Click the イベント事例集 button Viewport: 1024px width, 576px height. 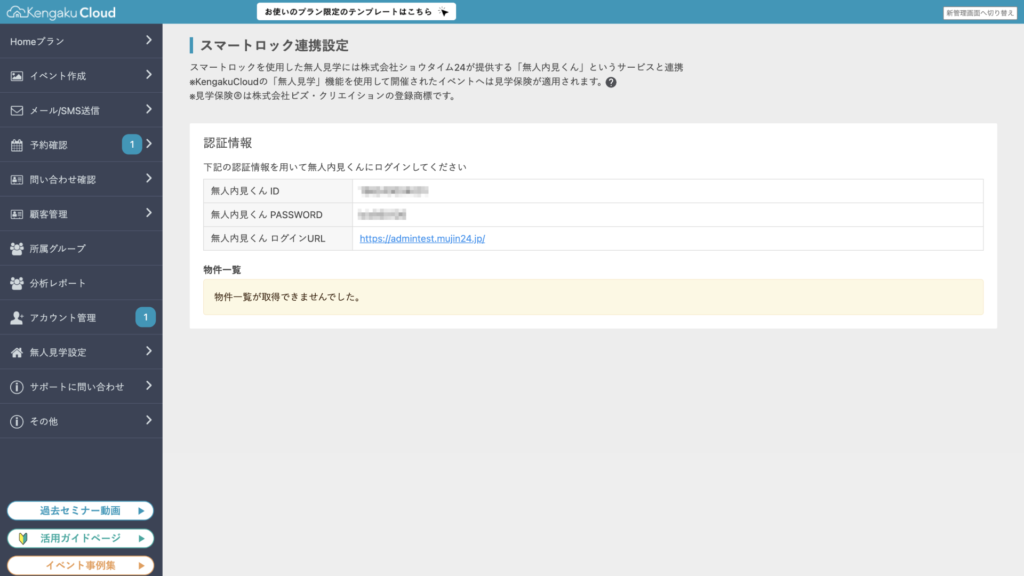coord(81,565)
